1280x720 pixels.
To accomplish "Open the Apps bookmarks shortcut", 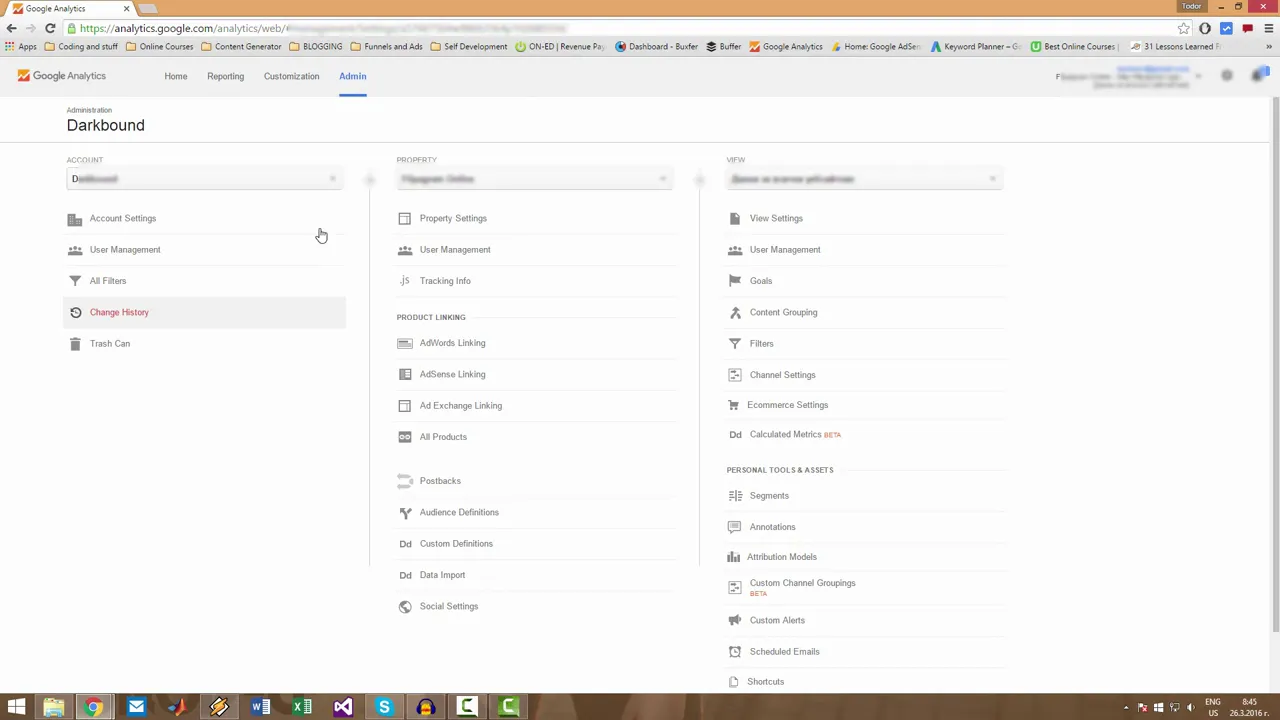I will coord(21,46).
